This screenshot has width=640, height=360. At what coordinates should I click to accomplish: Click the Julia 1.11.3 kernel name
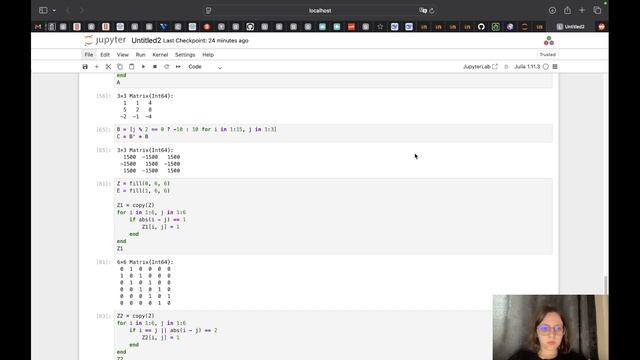(527, 67)
